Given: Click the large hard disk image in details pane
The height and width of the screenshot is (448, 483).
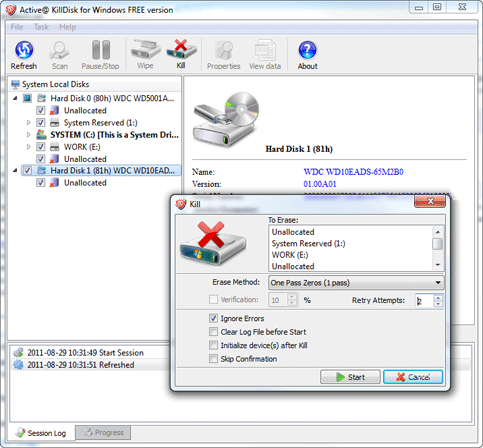Looking at the screenshot, I should click(x=226, y=119).
